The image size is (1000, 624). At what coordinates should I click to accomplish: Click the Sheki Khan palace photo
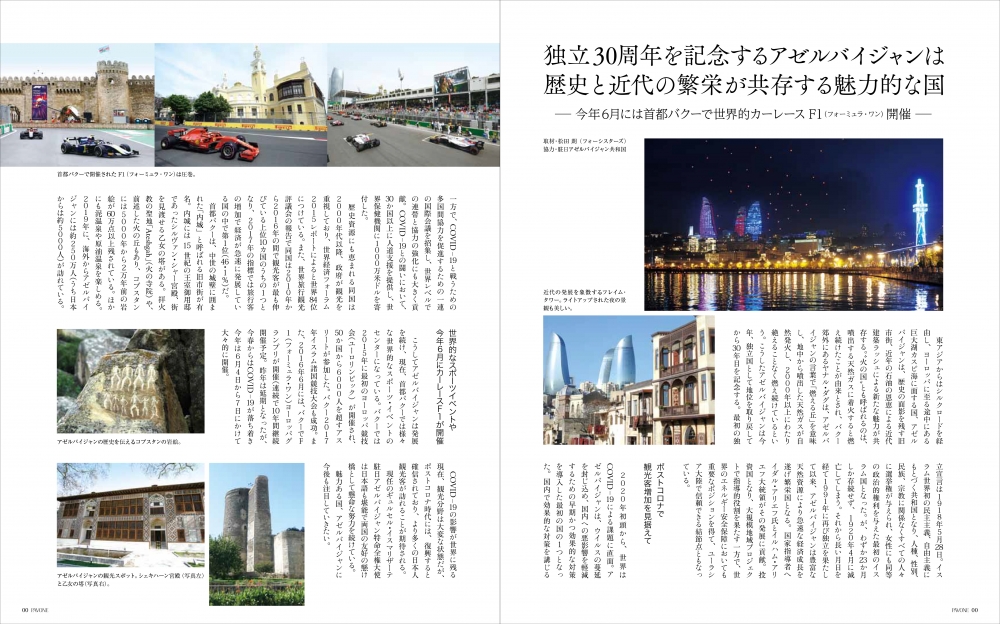click(131, 517)
